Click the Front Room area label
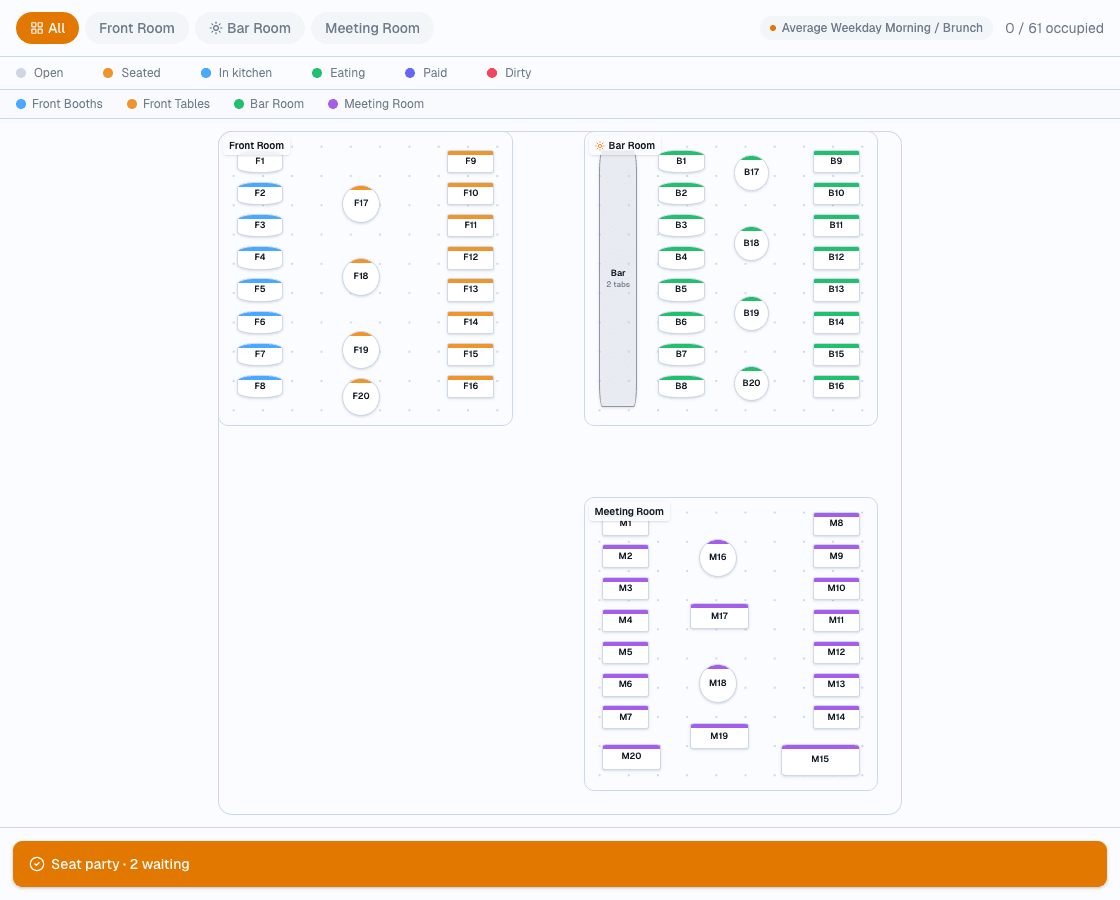This screenshot has height=900, width=1120. pyautogui.click(x=256, y=146)
